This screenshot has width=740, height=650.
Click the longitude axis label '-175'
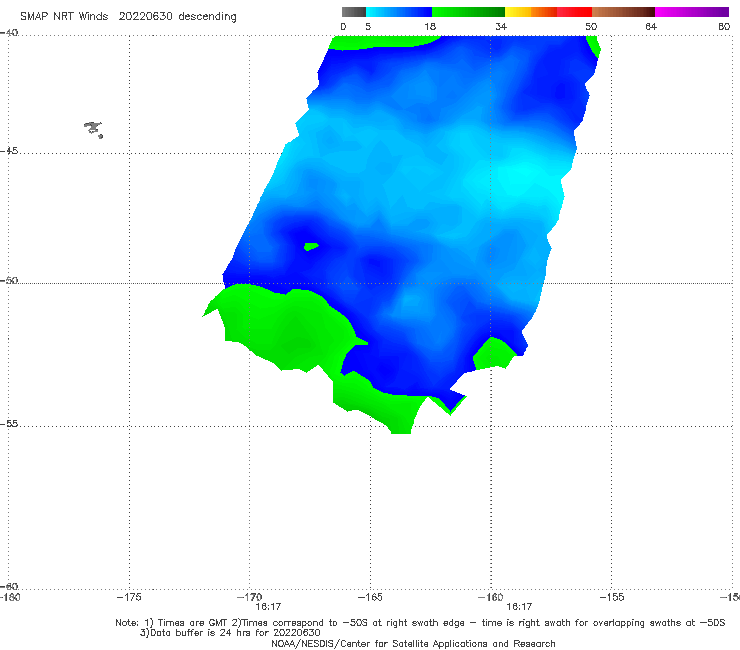(129, 597)
